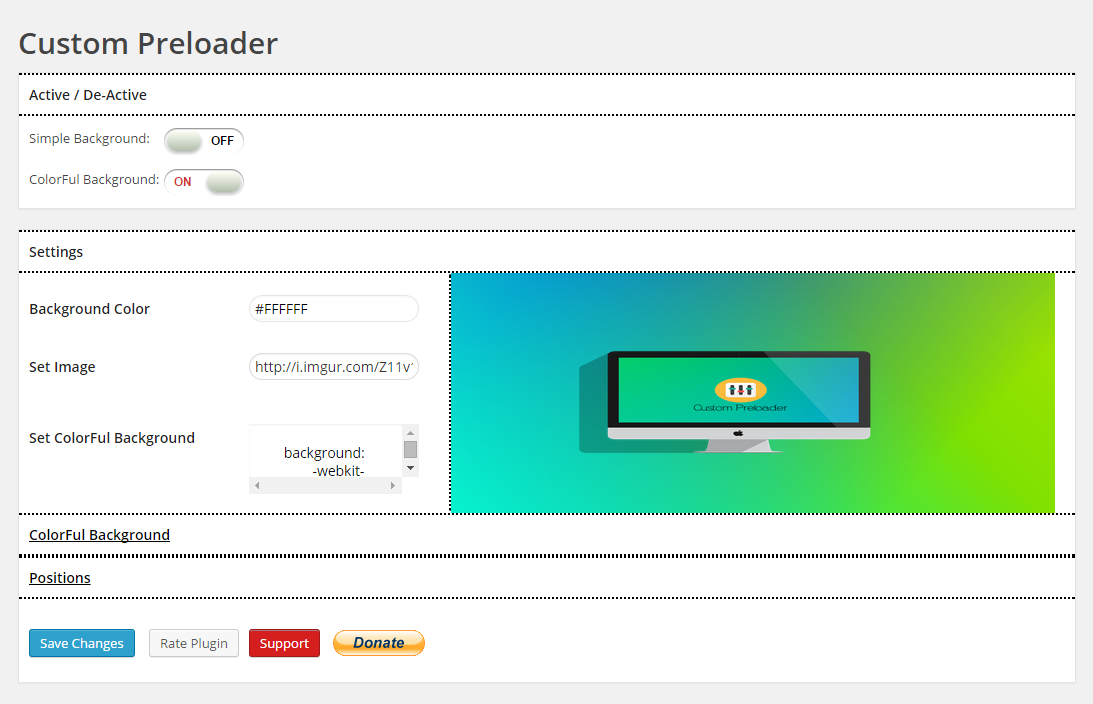Click the PayPal Donate button
This screenshot has width=1093, height=704.
click(x=379, y=643)
